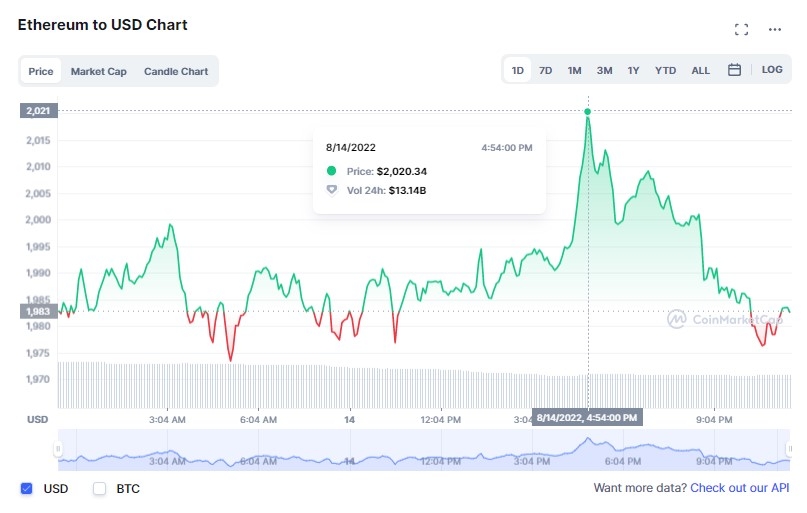The height and width of the screenshot is (513, 807).
Task: Switch to Market Cap tab
Action: click(x=98, y=71)
